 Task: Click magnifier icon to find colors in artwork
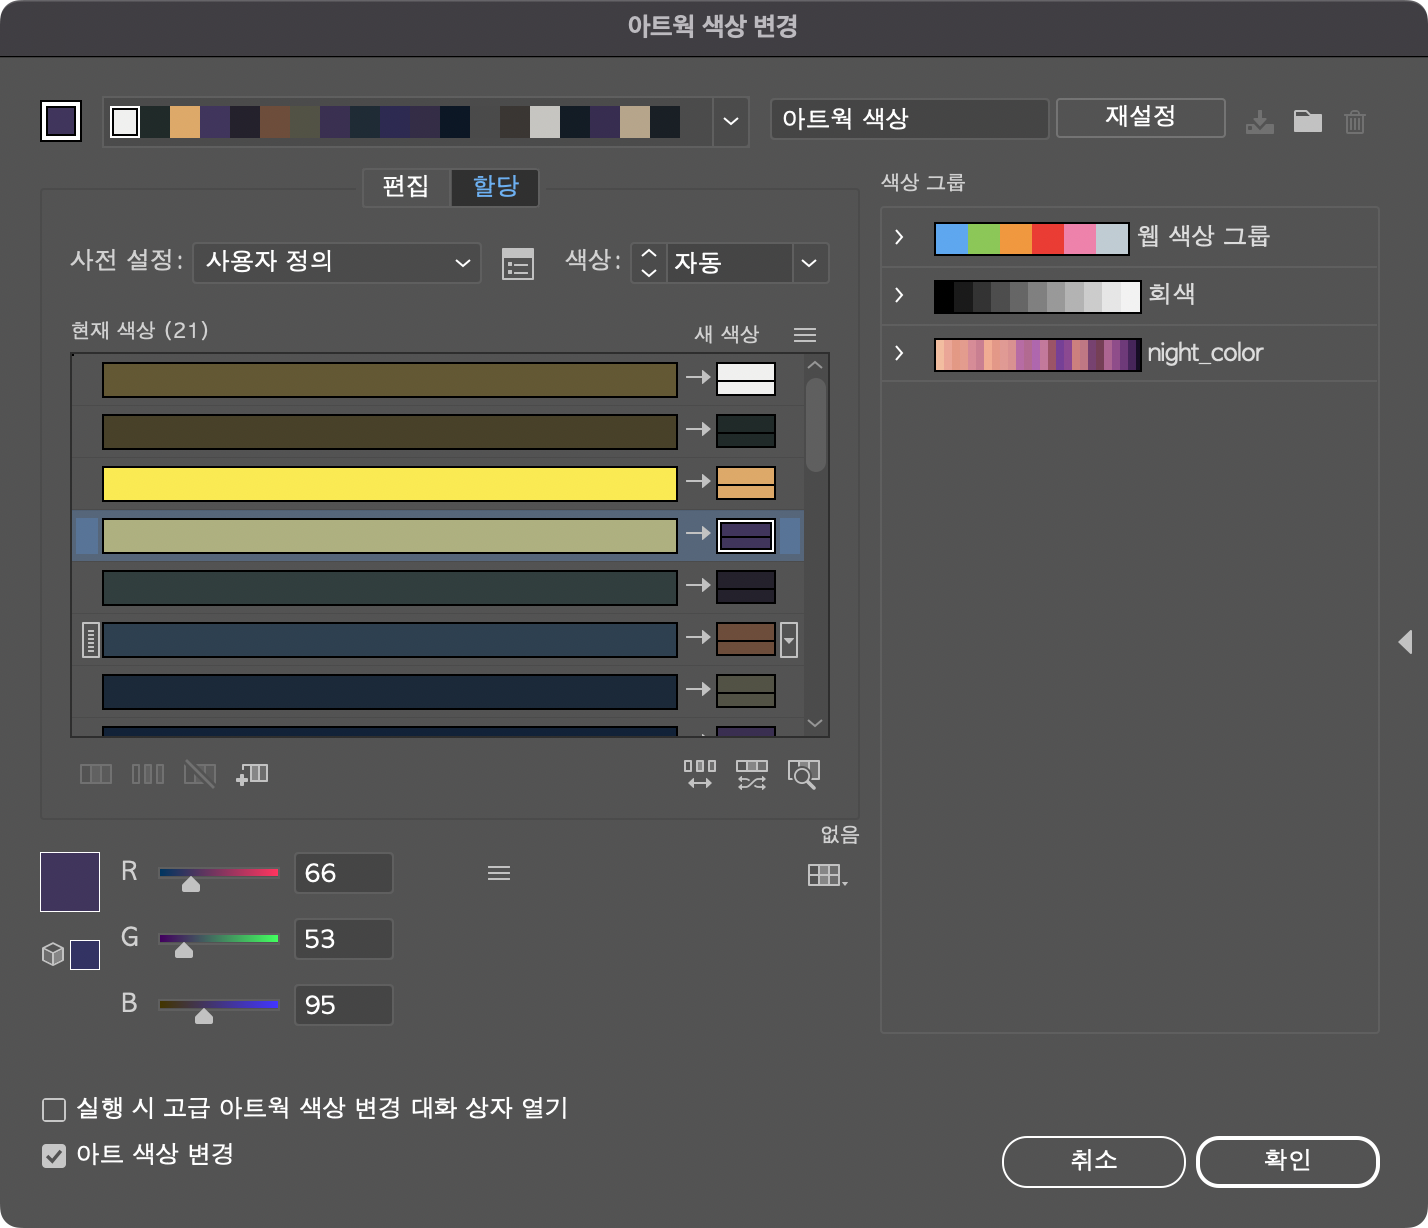[x=803, y=773]
